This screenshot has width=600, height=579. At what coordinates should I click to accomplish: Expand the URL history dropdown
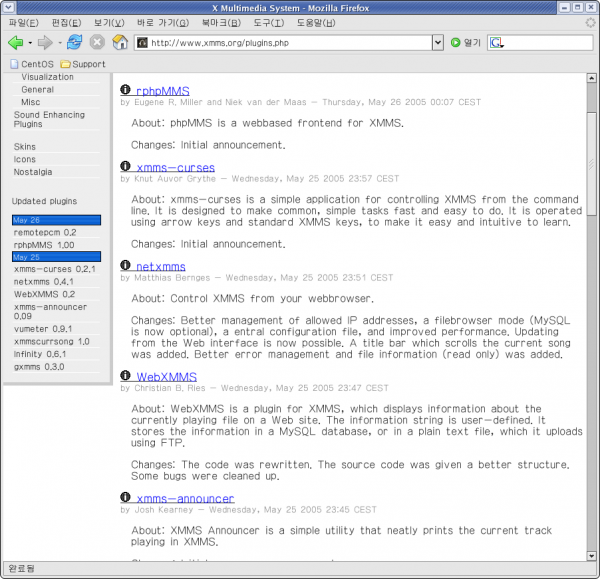point(438,42)
